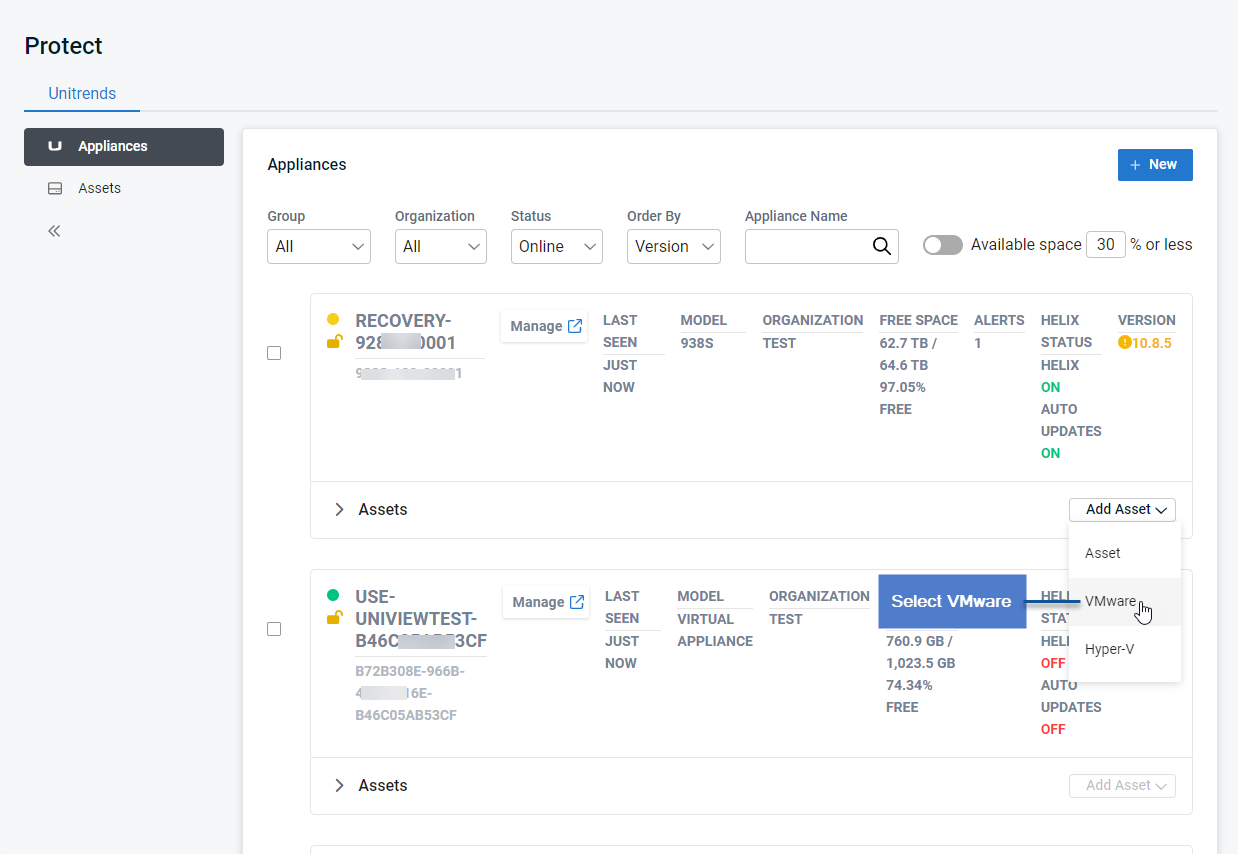Click yellow status dot of RECOVERY appliance
The height and width of the screenshot is (854, 1238).
(x=333, y=320)
